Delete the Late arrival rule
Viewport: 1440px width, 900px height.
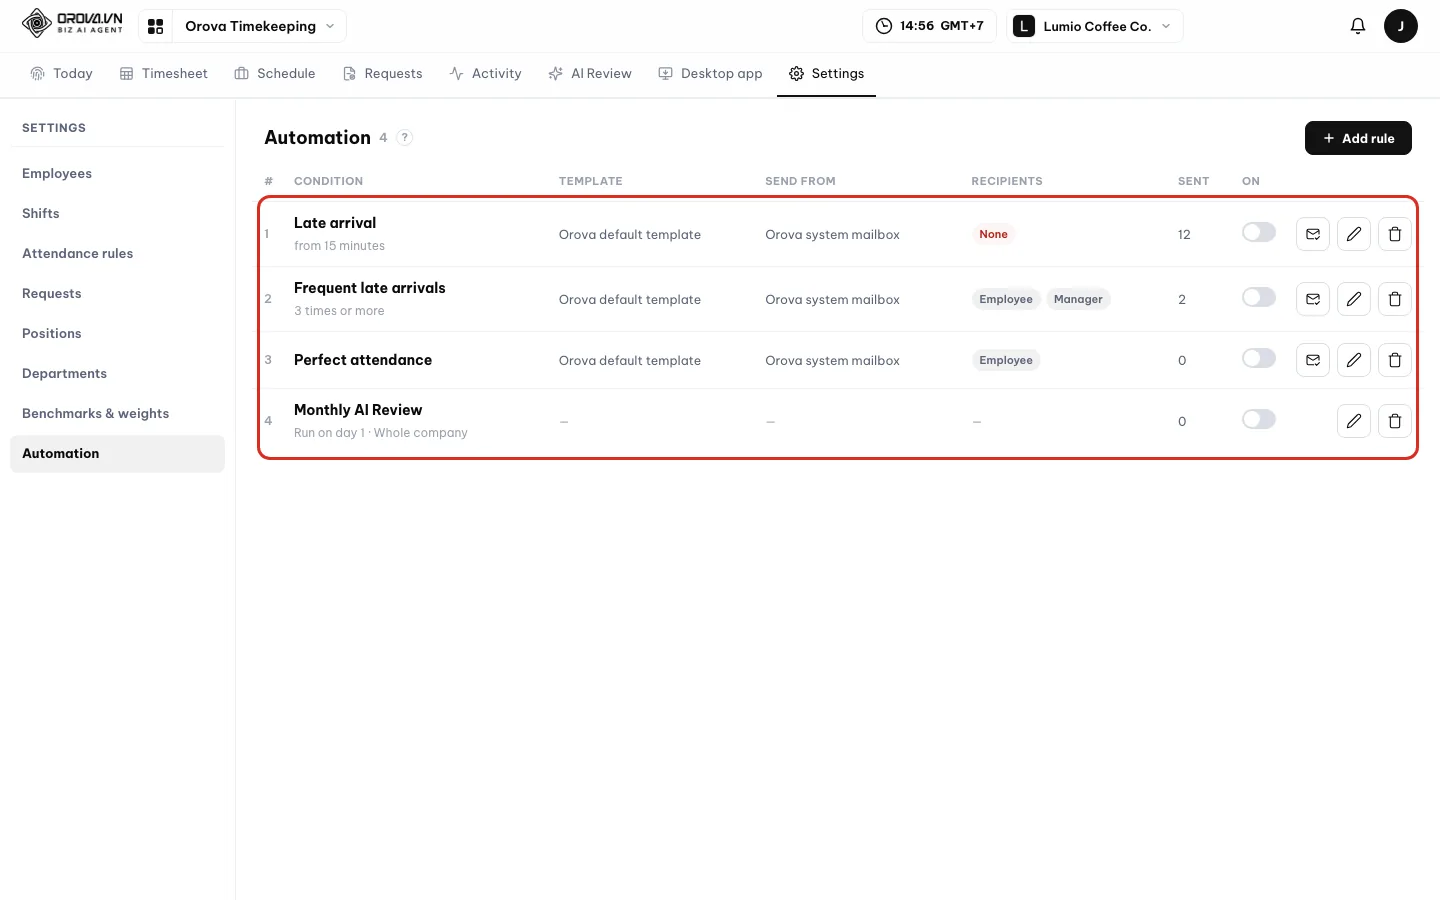pos(1395,234)
